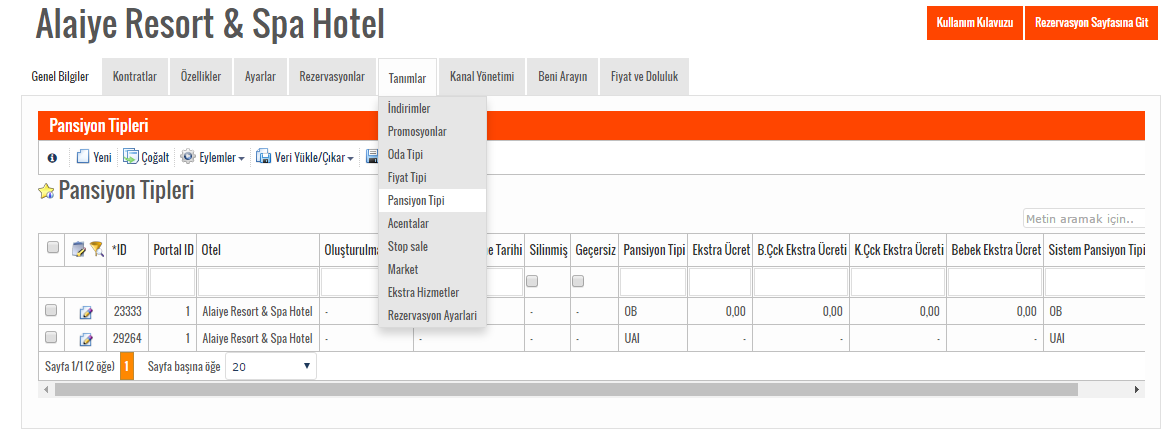This screenshot has height=441, width=1175.
Task: Select Stop sale from the menu
Action: 432,246
